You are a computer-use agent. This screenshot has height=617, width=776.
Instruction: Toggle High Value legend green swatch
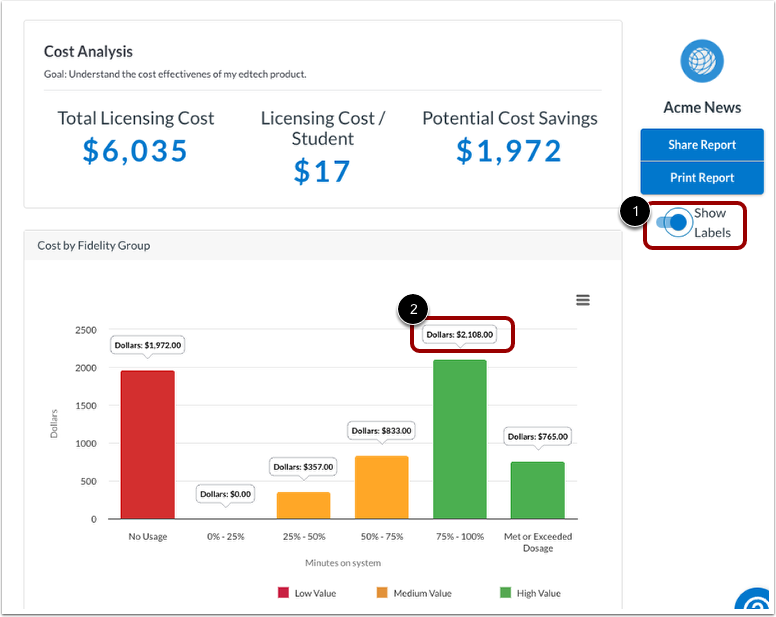505,593
